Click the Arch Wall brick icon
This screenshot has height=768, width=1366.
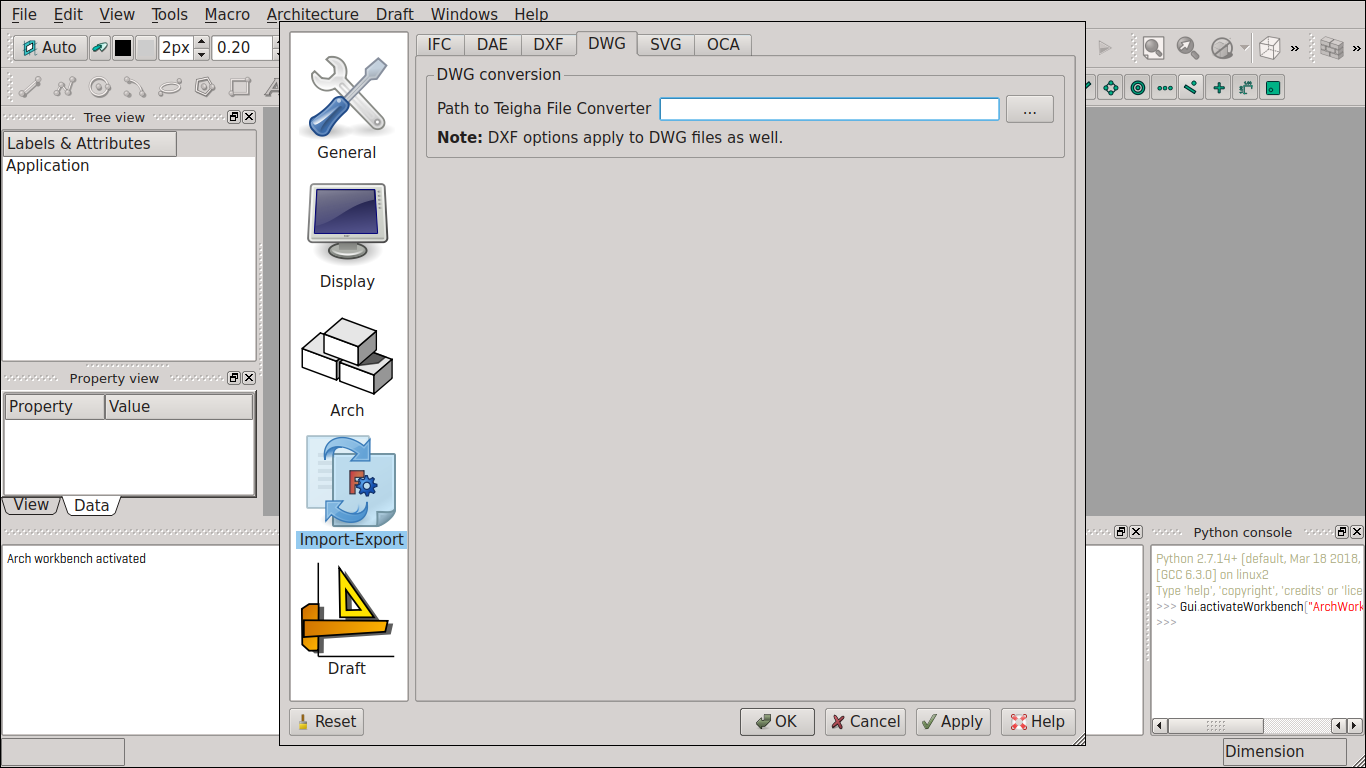1331,47
